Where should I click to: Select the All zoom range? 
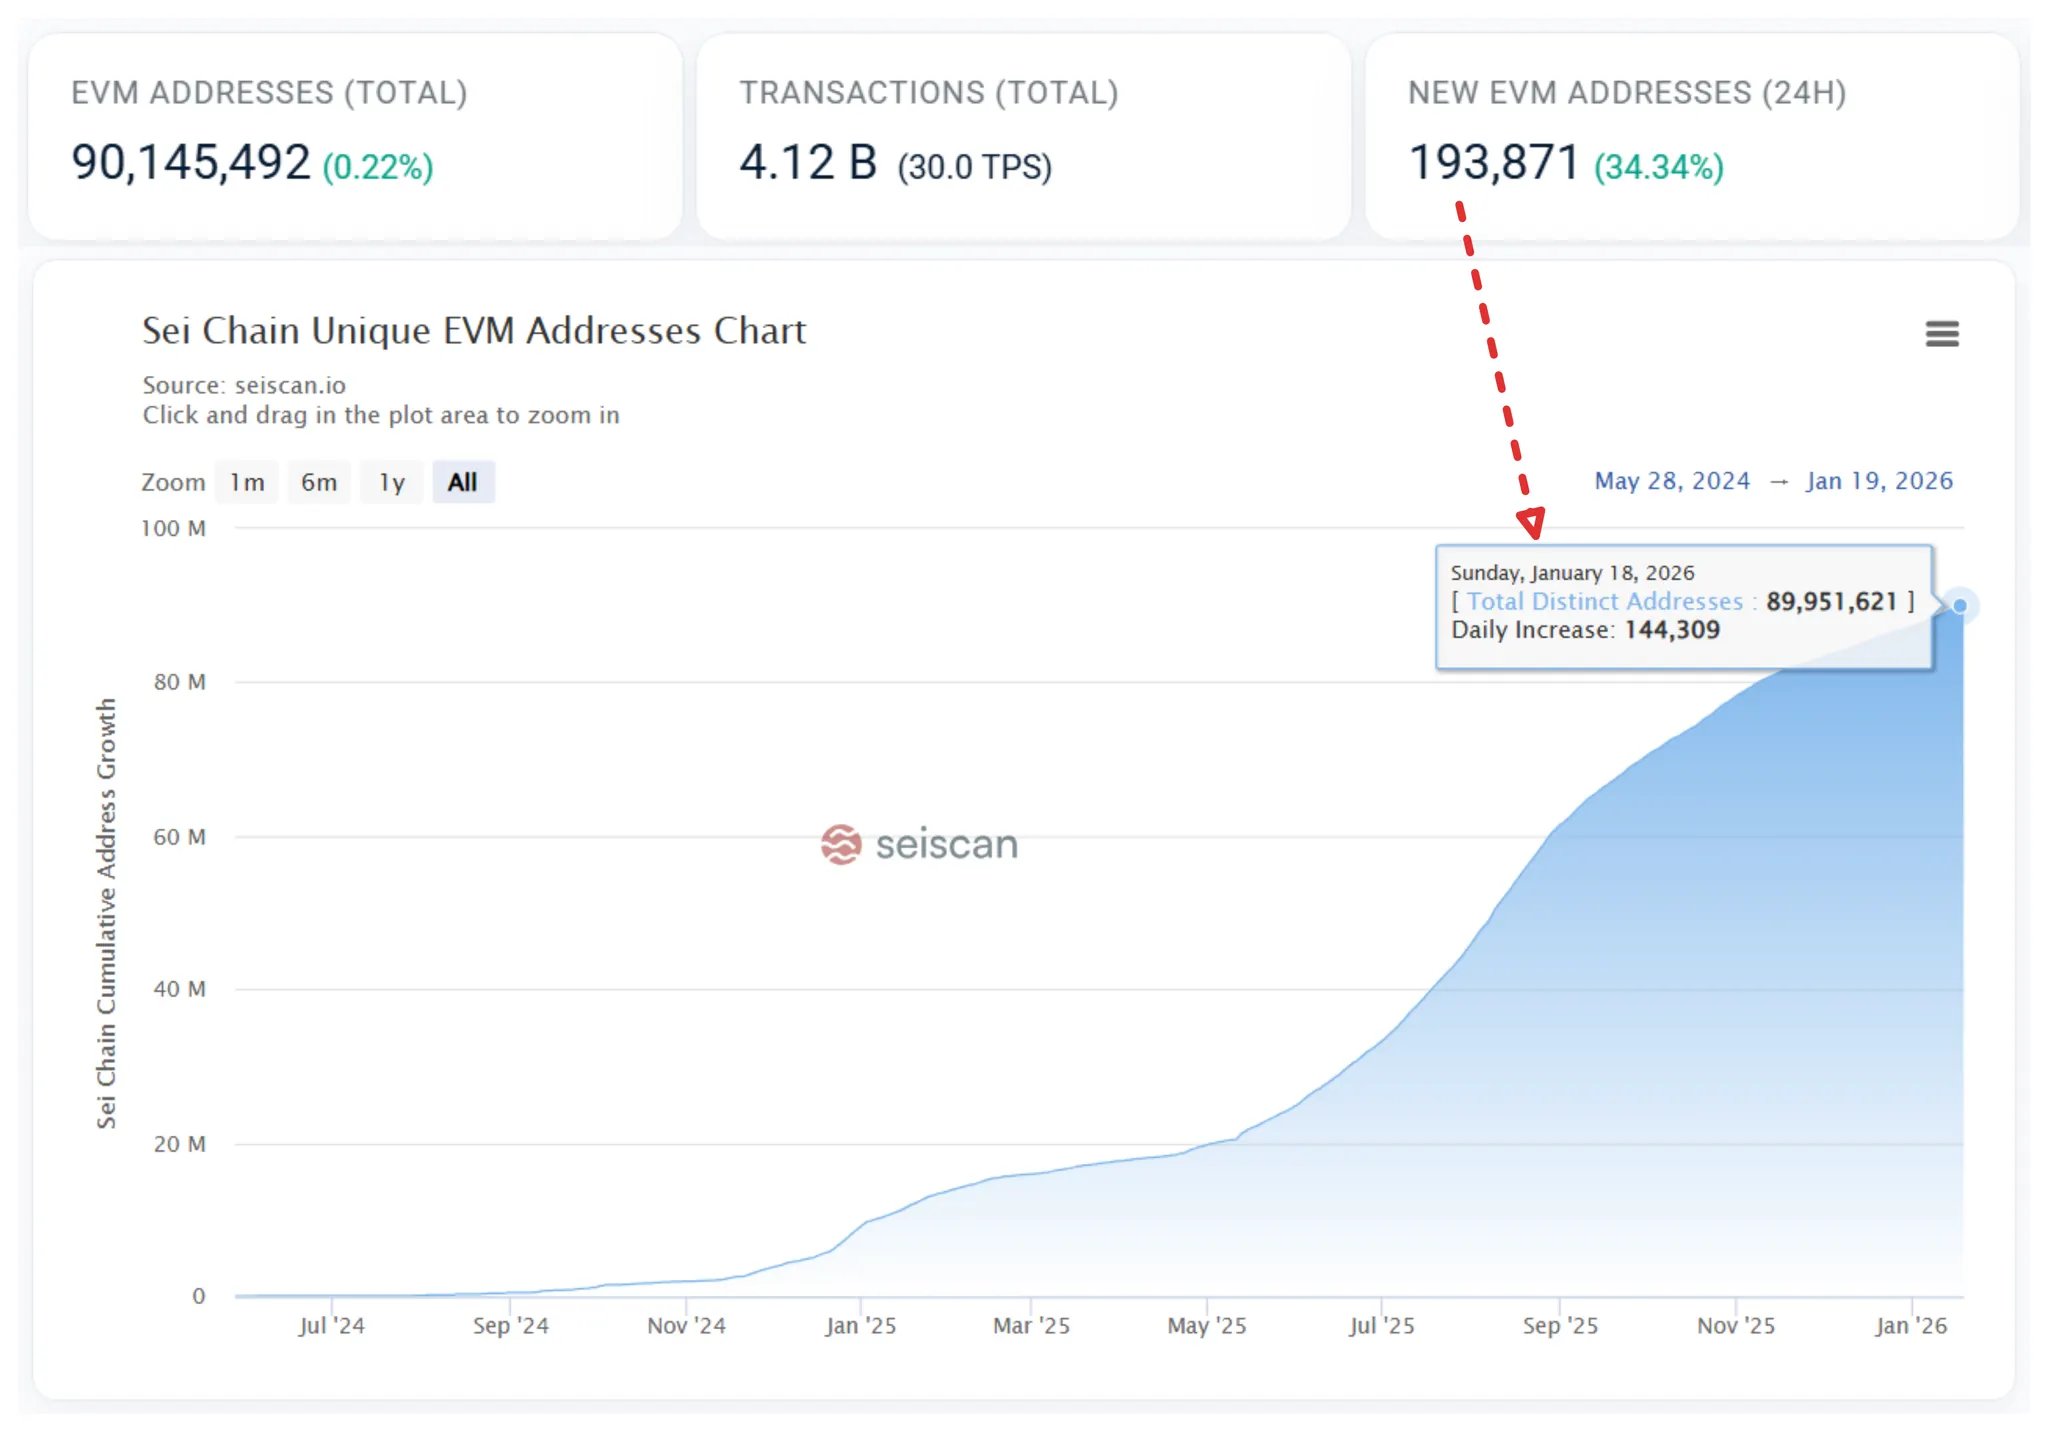click(463, 482)
